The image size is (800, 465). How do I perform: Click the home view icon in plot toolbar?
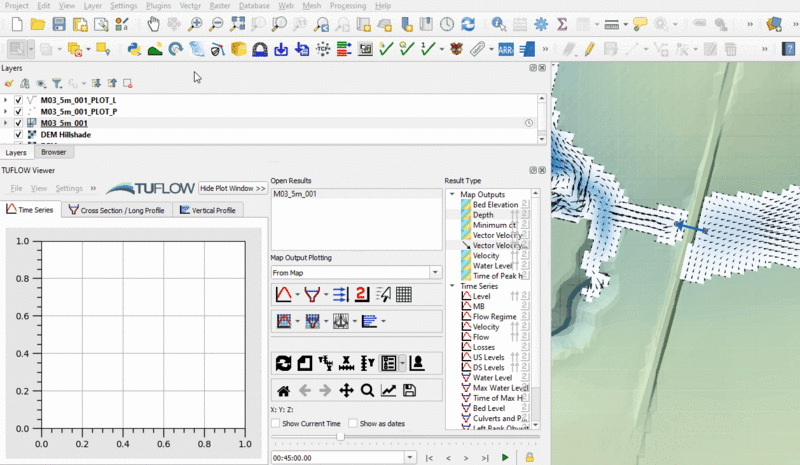284,390
